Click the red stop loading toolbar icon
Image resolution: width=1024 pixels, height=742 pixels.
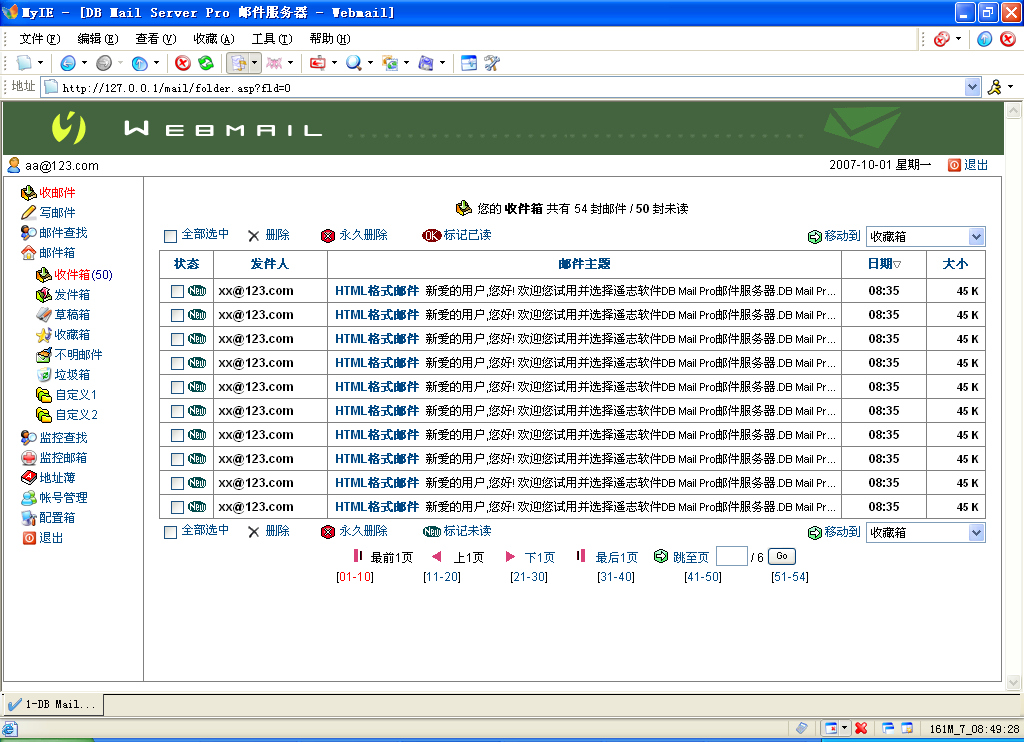coord(182,63)
